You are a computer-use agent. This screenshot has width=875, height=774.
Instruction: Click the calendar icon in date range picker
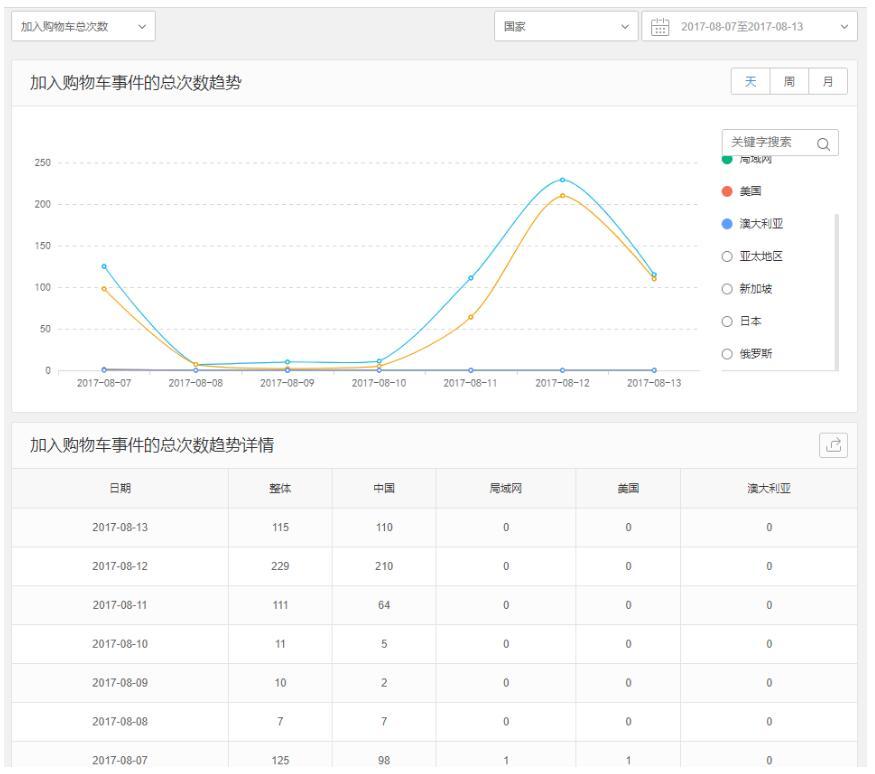660,26
